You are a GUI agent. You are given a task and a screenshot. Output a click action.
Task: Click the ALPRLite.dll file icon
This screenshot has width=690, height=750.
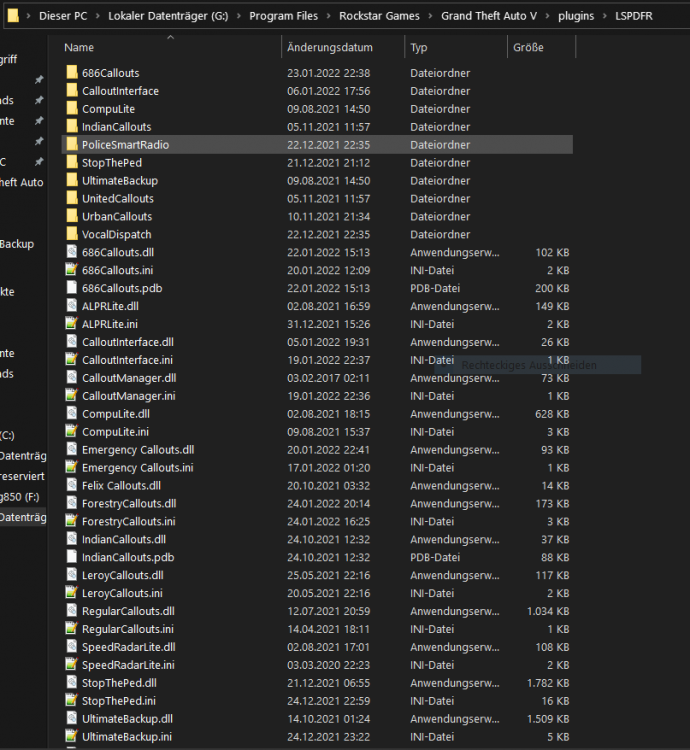point(72,306)
